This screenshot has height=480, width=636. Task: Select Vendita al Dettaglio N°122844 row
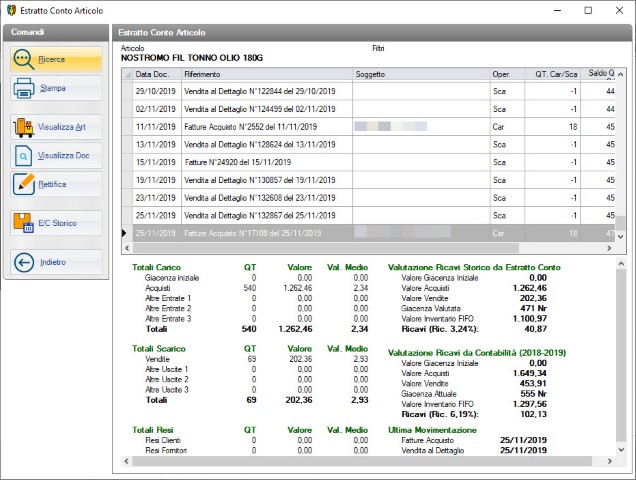260,91
